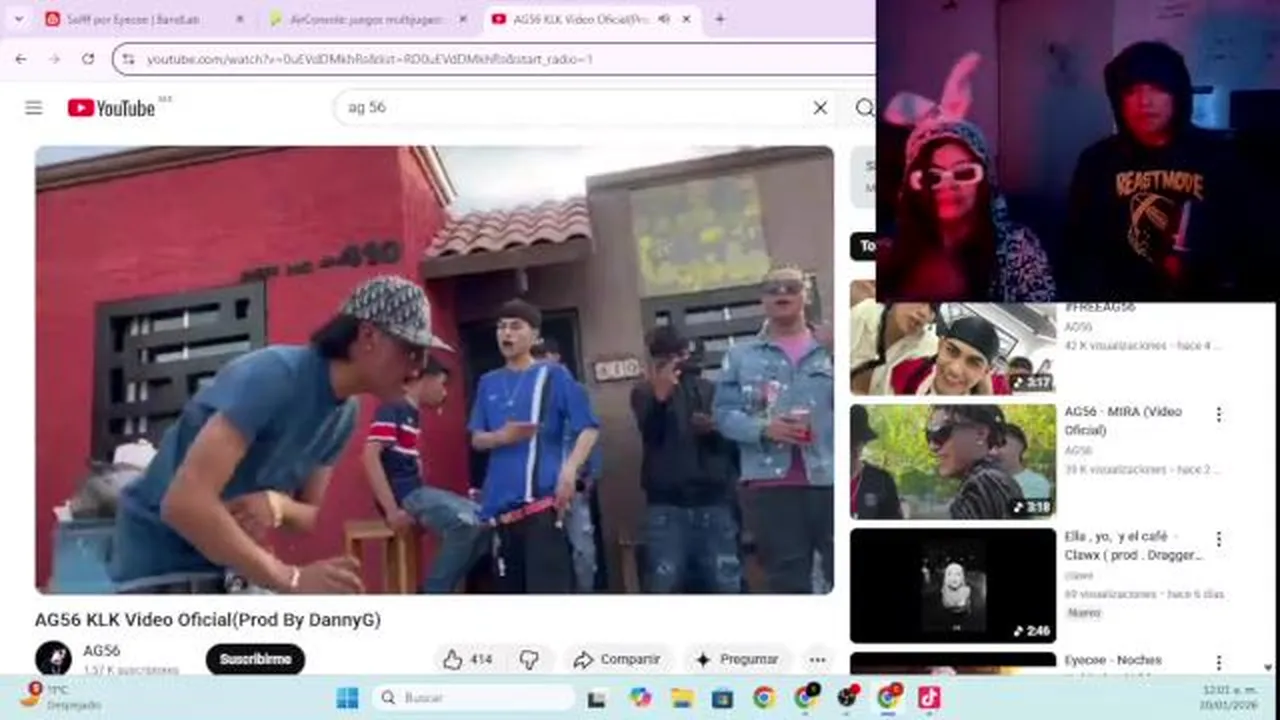Open the Preguntar AI button
The height and width of the screenshot is (720, 1280).
tap(737, 660)
